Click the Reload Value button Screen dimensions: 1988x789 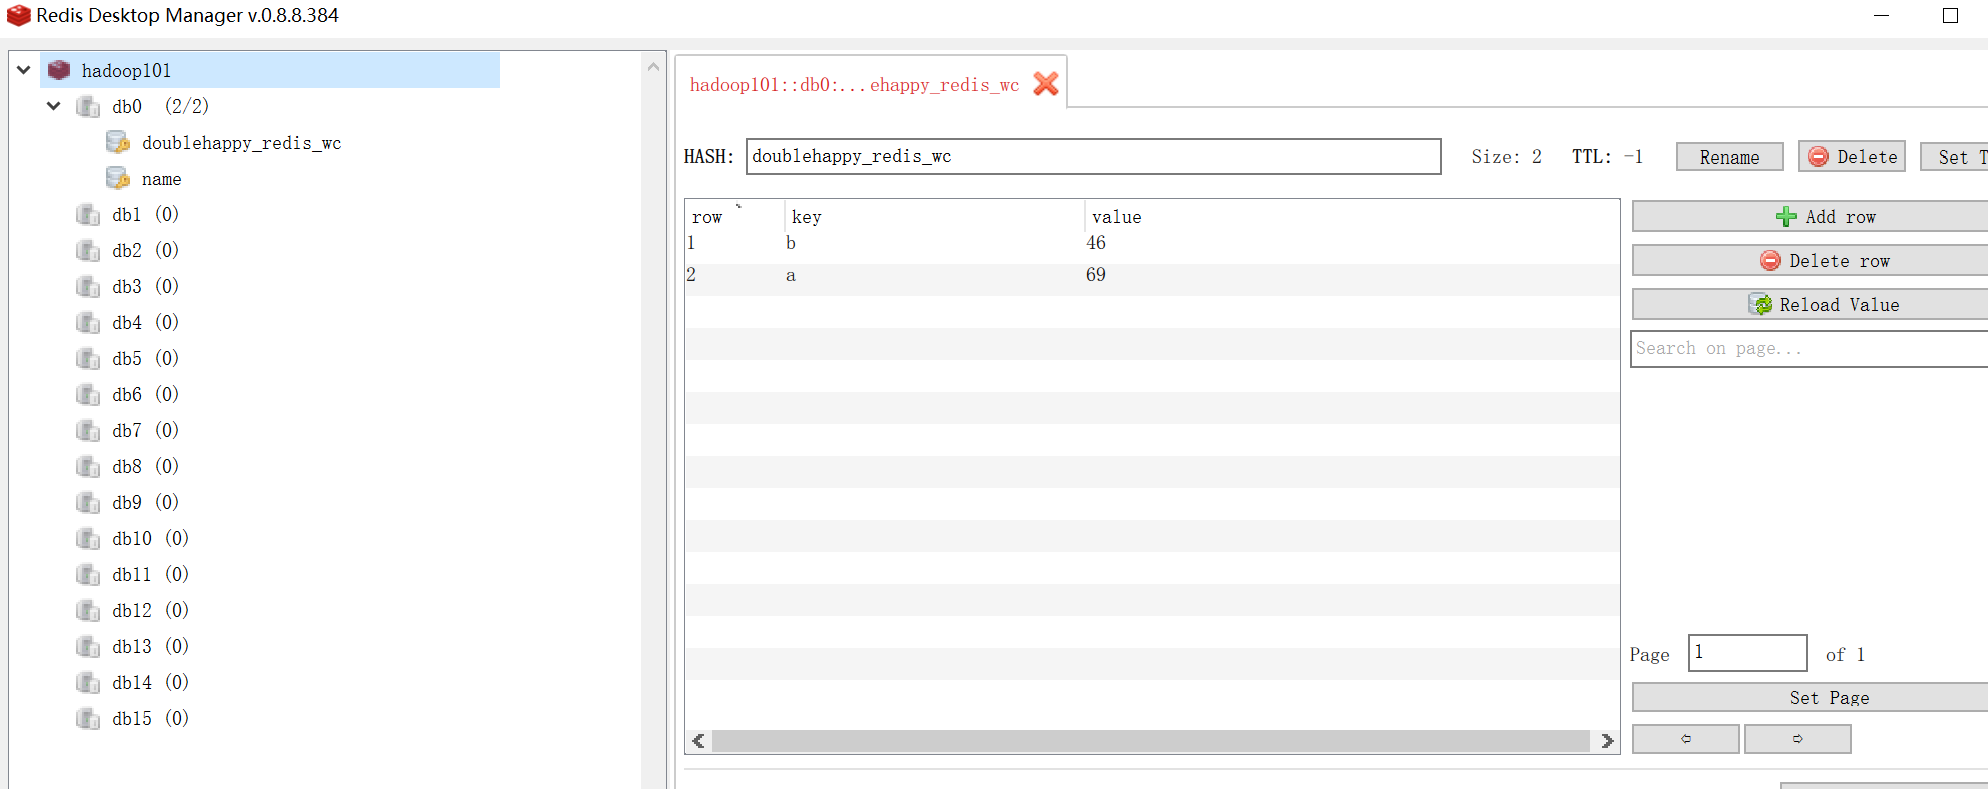point(1810,305)
